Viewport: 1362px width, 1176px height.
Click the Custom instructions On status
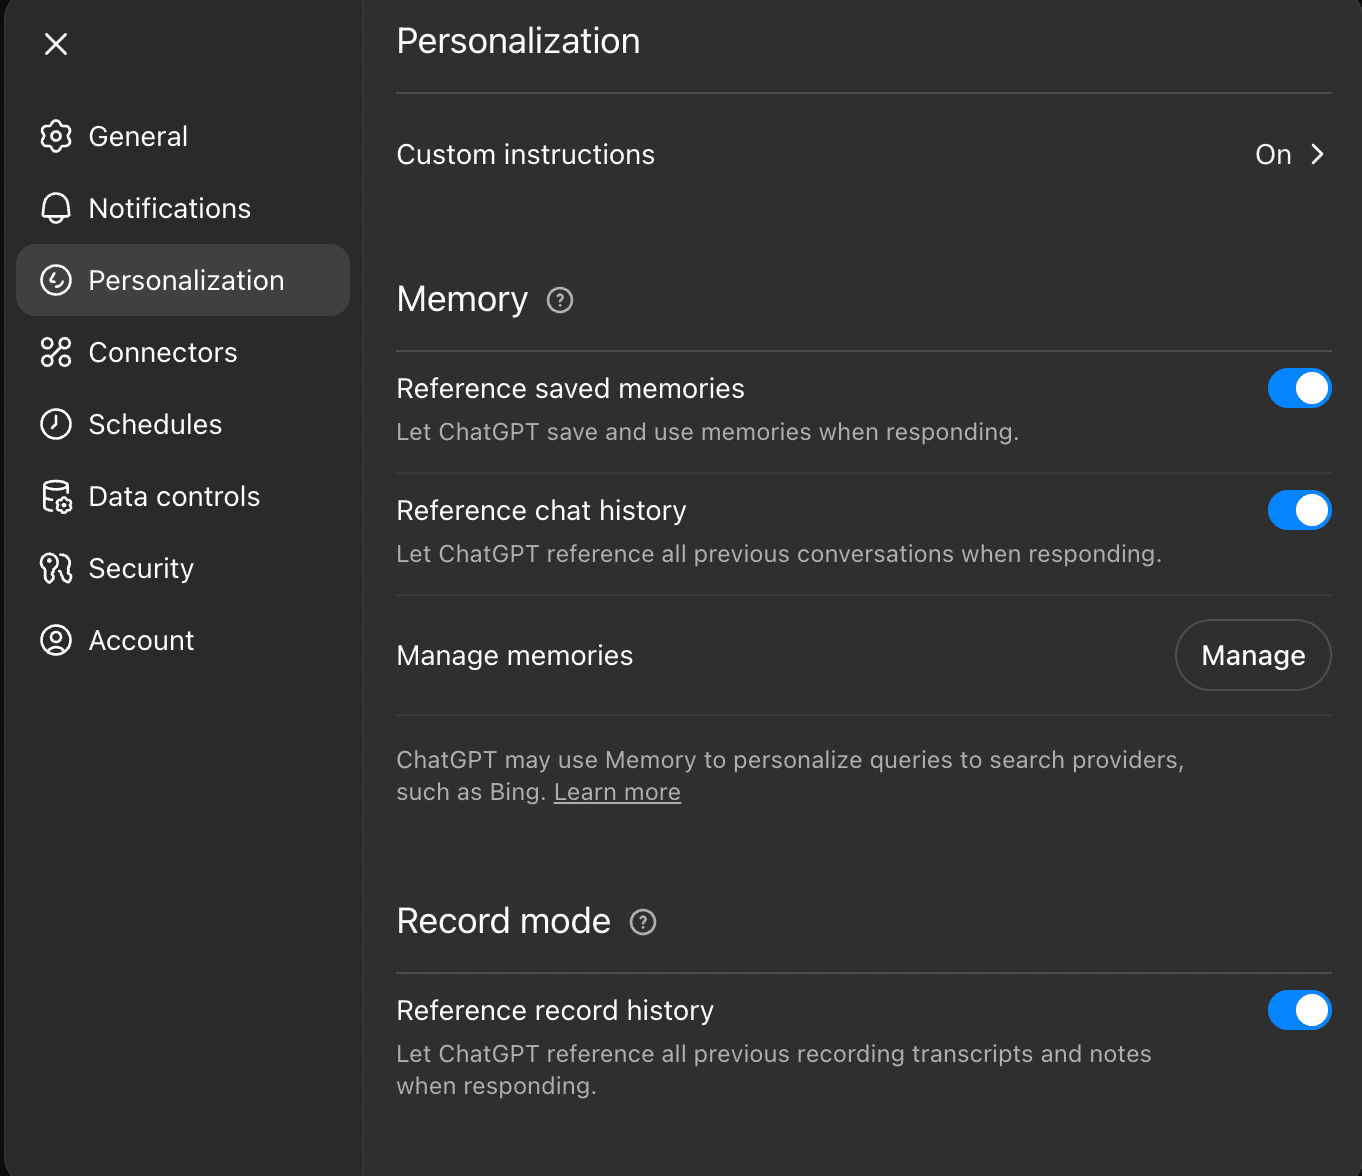point(1273,154)
